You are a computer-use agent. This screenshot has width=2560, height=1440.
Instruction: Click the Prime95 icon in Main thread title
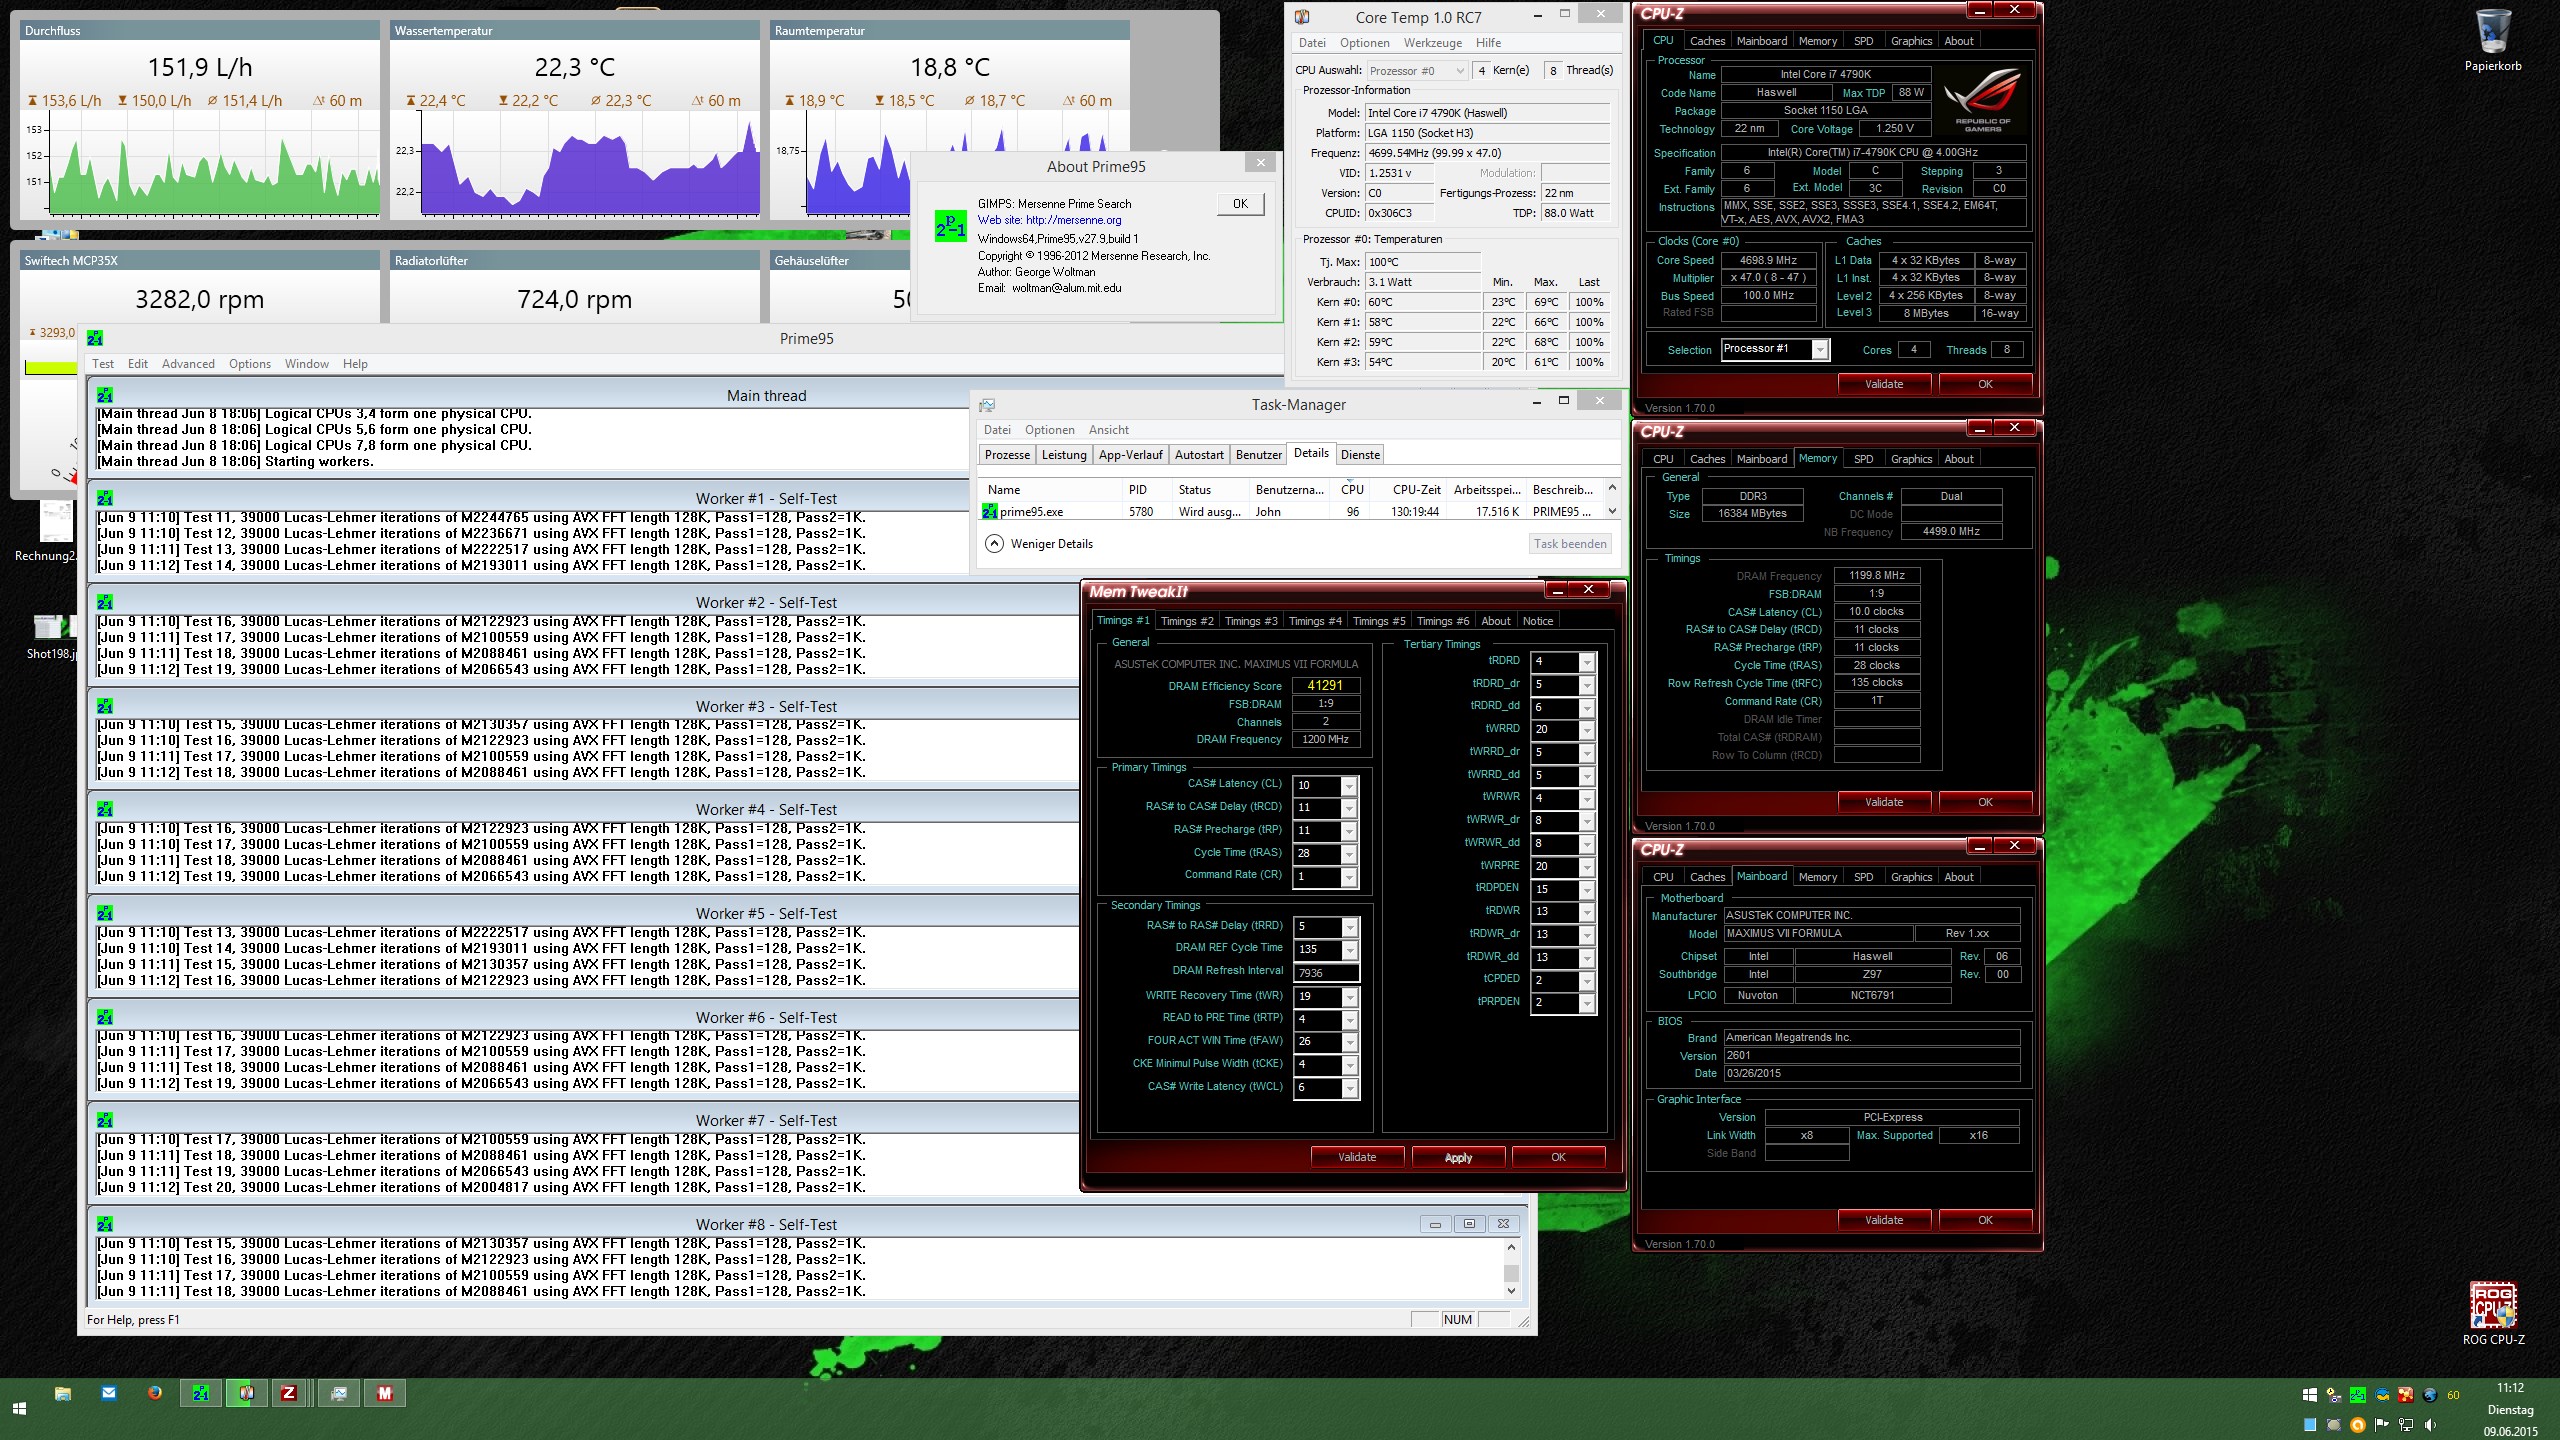pyautogui.click(x=105, y=395)
